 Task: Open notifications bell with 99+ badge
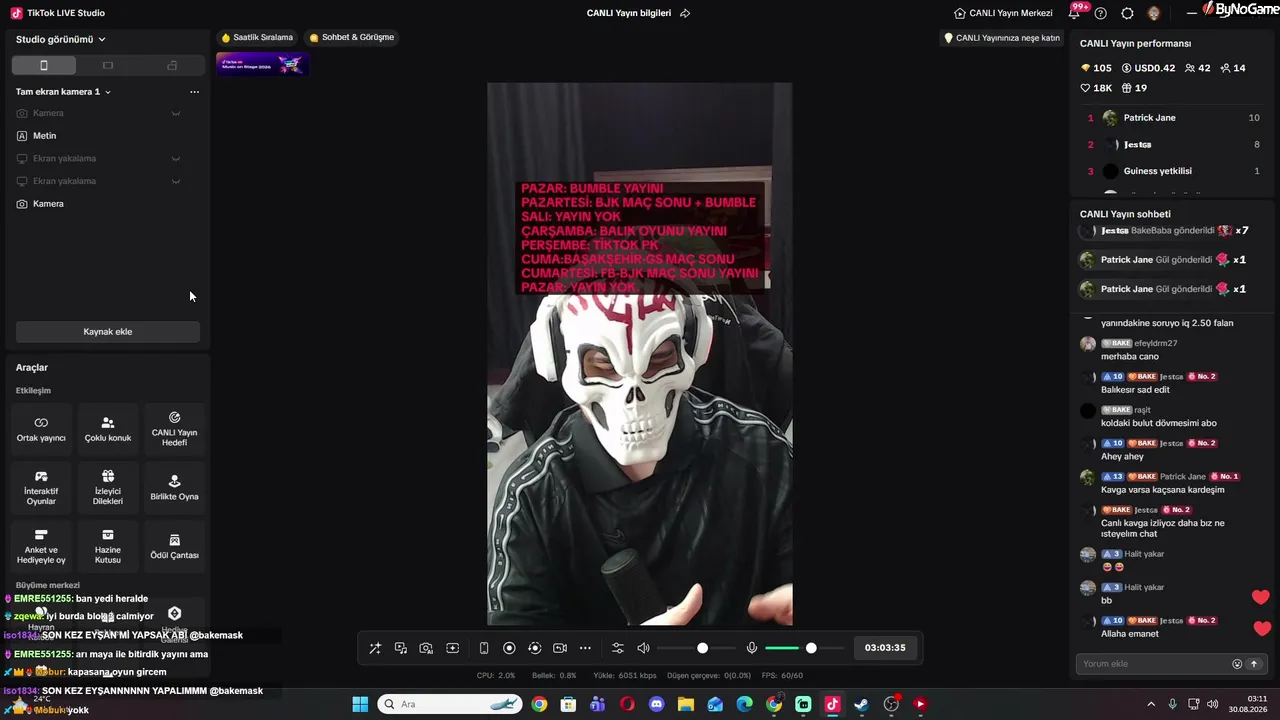pyautogui.click(x=1075, y=13)
